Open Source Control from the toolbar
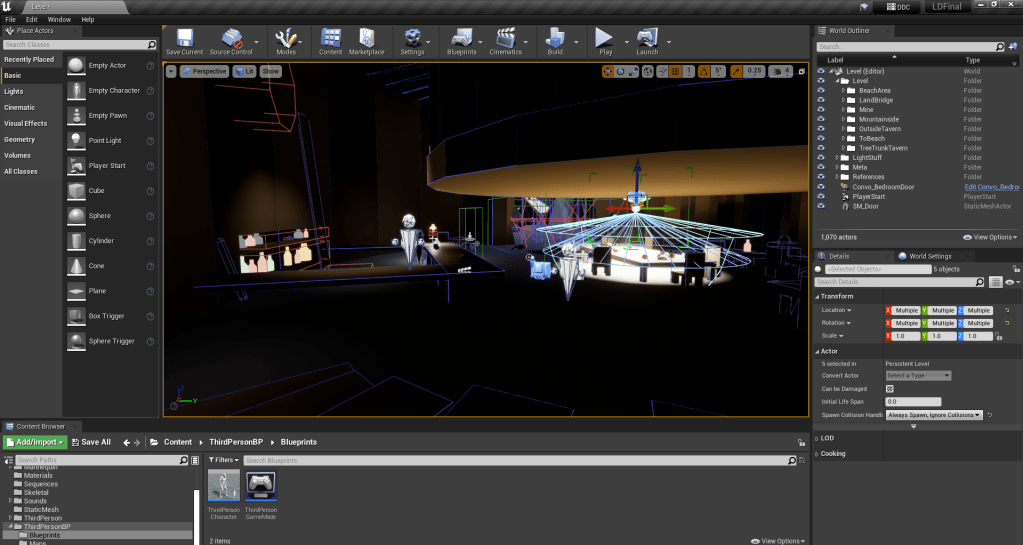 231,39
